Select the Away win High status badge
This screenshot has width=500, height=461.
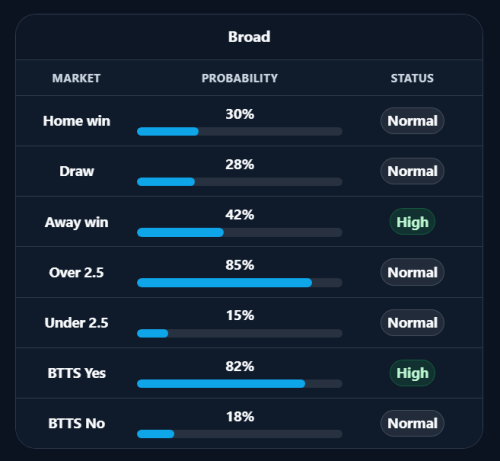(412, 222)
